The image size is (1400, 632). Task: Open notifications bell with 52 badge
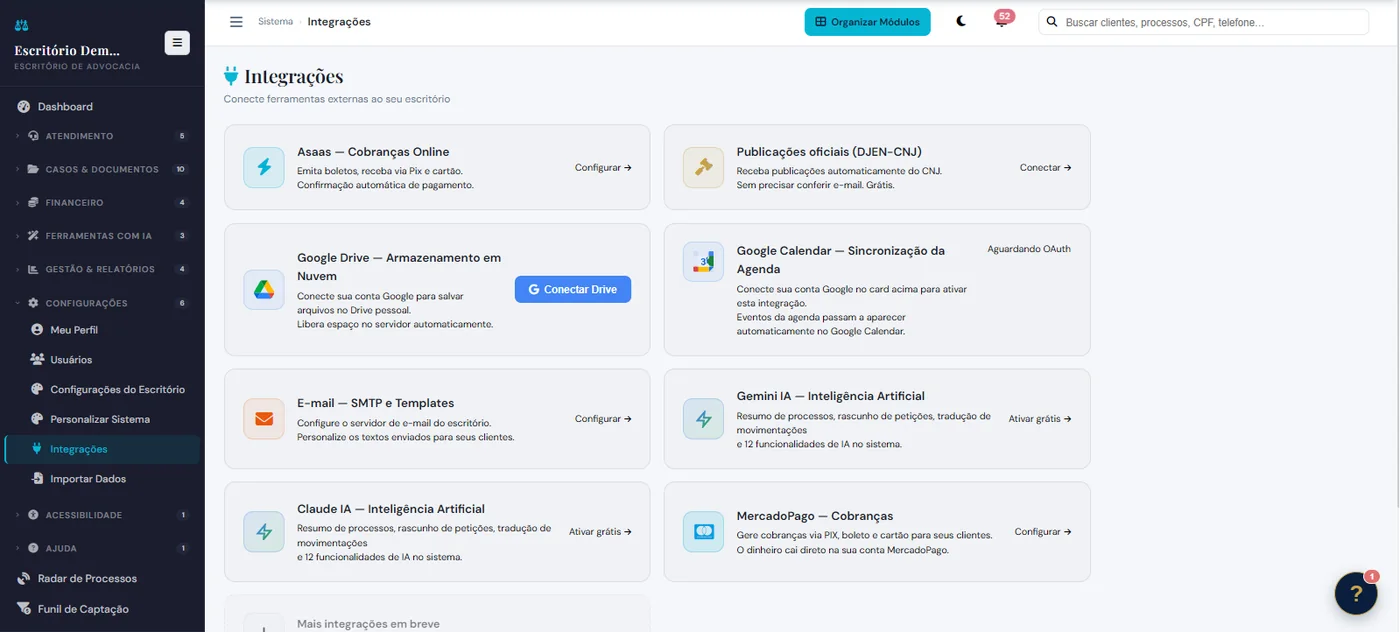[1001, 21]
